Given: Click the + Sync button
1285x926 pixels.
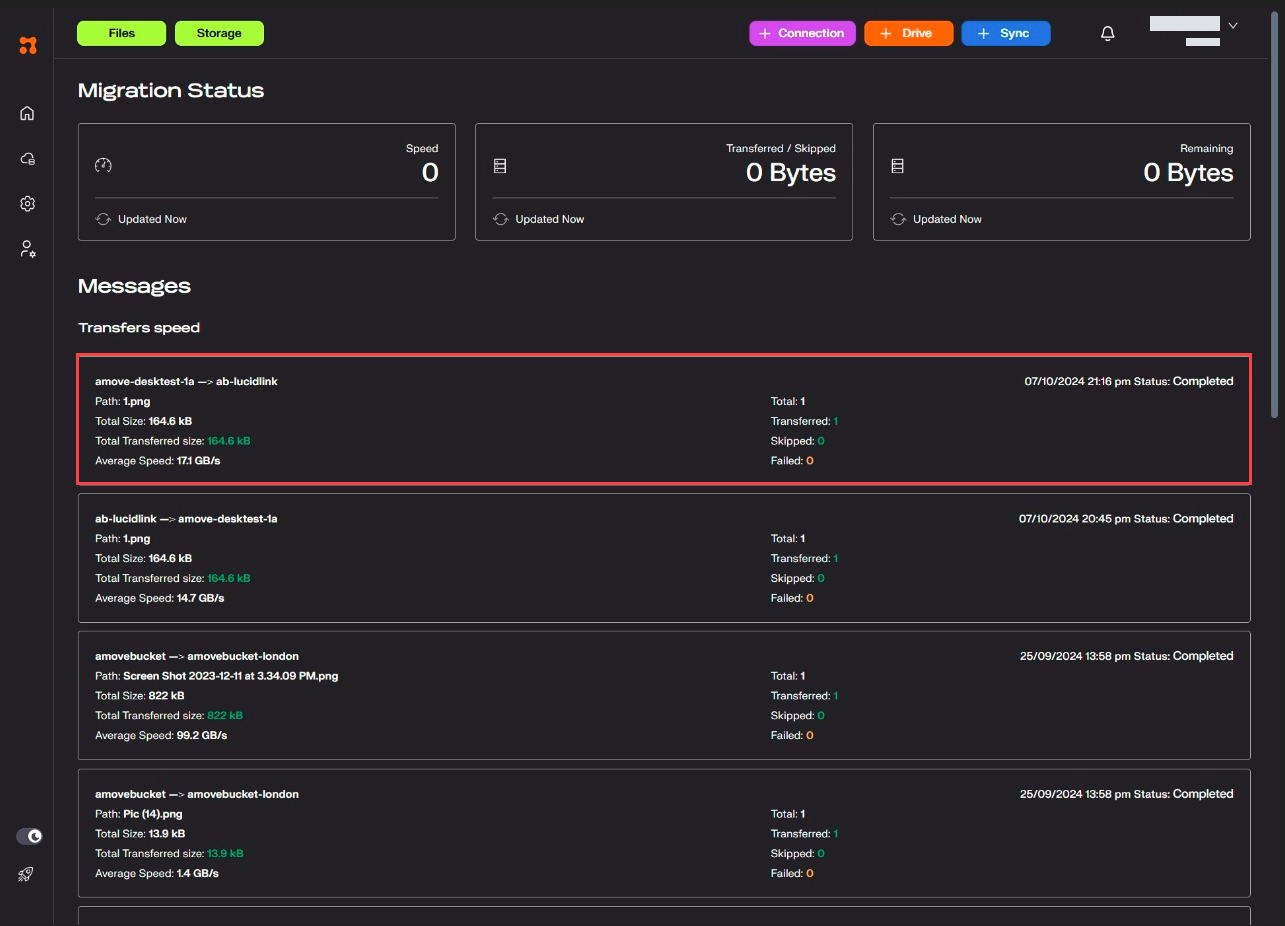Looking at the screenshot, I should [1005, 34].
